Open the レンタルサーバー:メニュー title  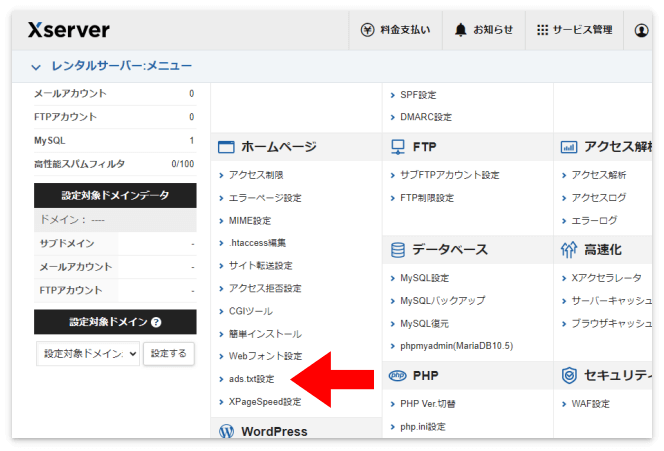[122, 66]
